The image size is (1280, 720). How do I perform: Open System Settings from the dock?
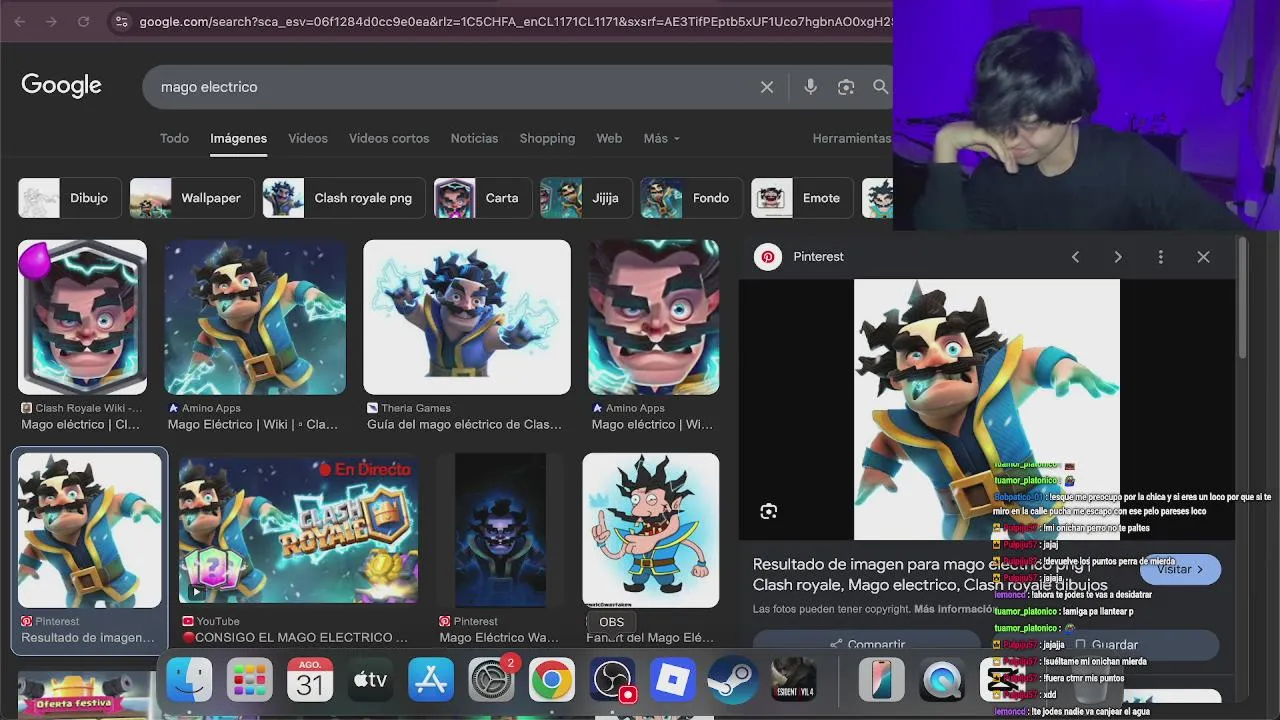pyautogui.click(x=491, y=681)
